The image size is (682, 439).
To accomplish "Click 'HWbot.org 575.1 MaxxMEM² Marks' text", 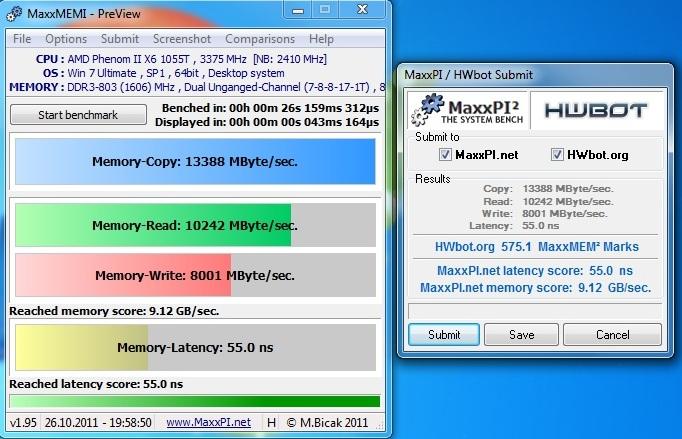I will coord(537,247).
